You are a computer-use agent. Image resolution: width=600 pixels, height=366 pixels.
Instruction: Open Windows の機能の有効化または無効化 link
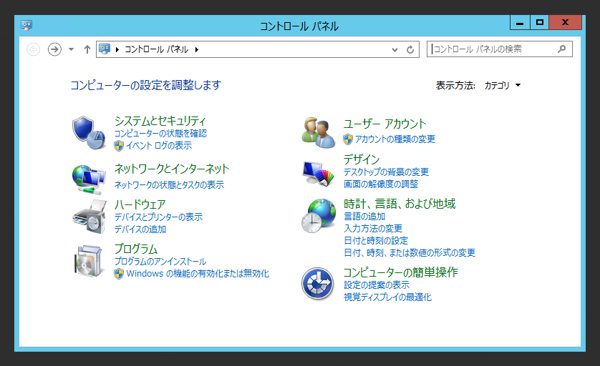[x=197, y=274]
